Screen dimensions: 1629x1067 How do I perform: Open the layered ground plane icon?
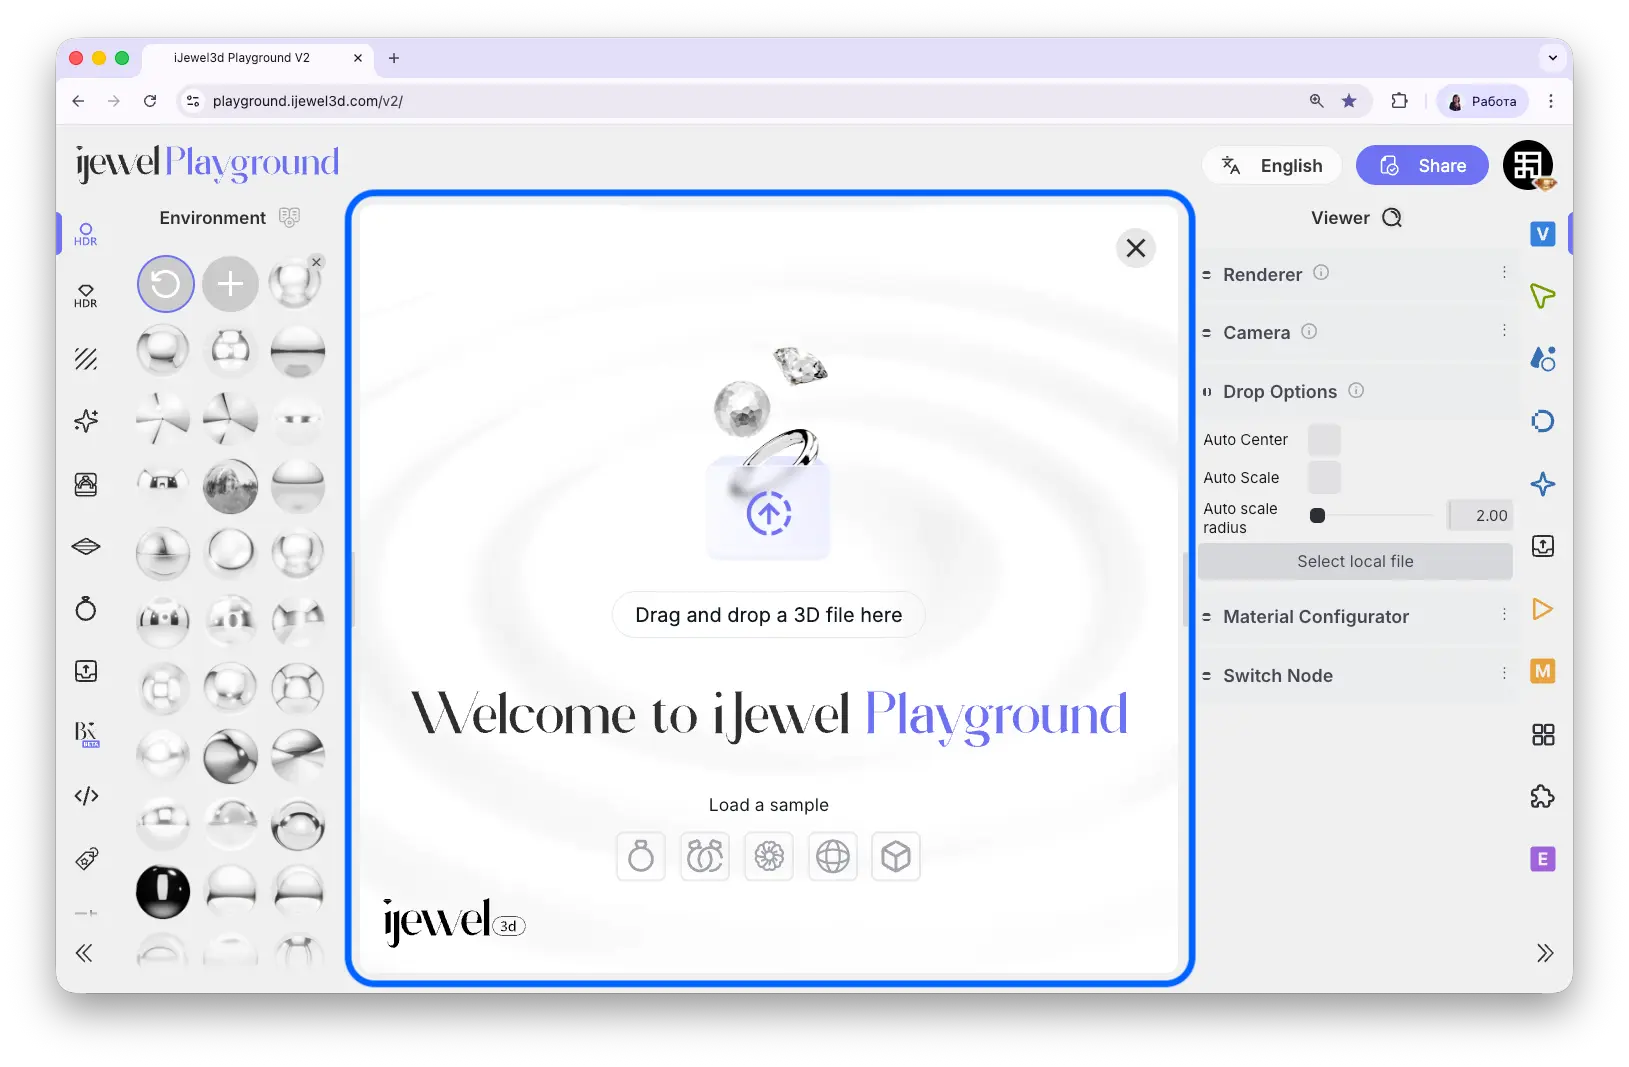86,546
